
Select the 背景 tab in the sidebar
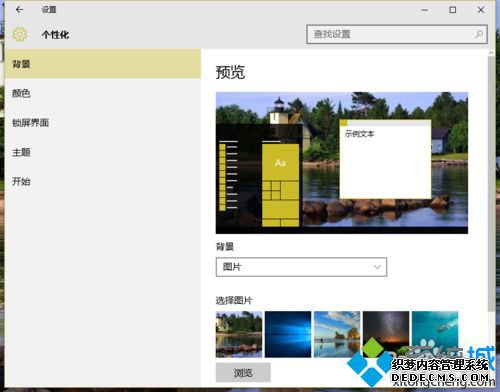point(103,64)
